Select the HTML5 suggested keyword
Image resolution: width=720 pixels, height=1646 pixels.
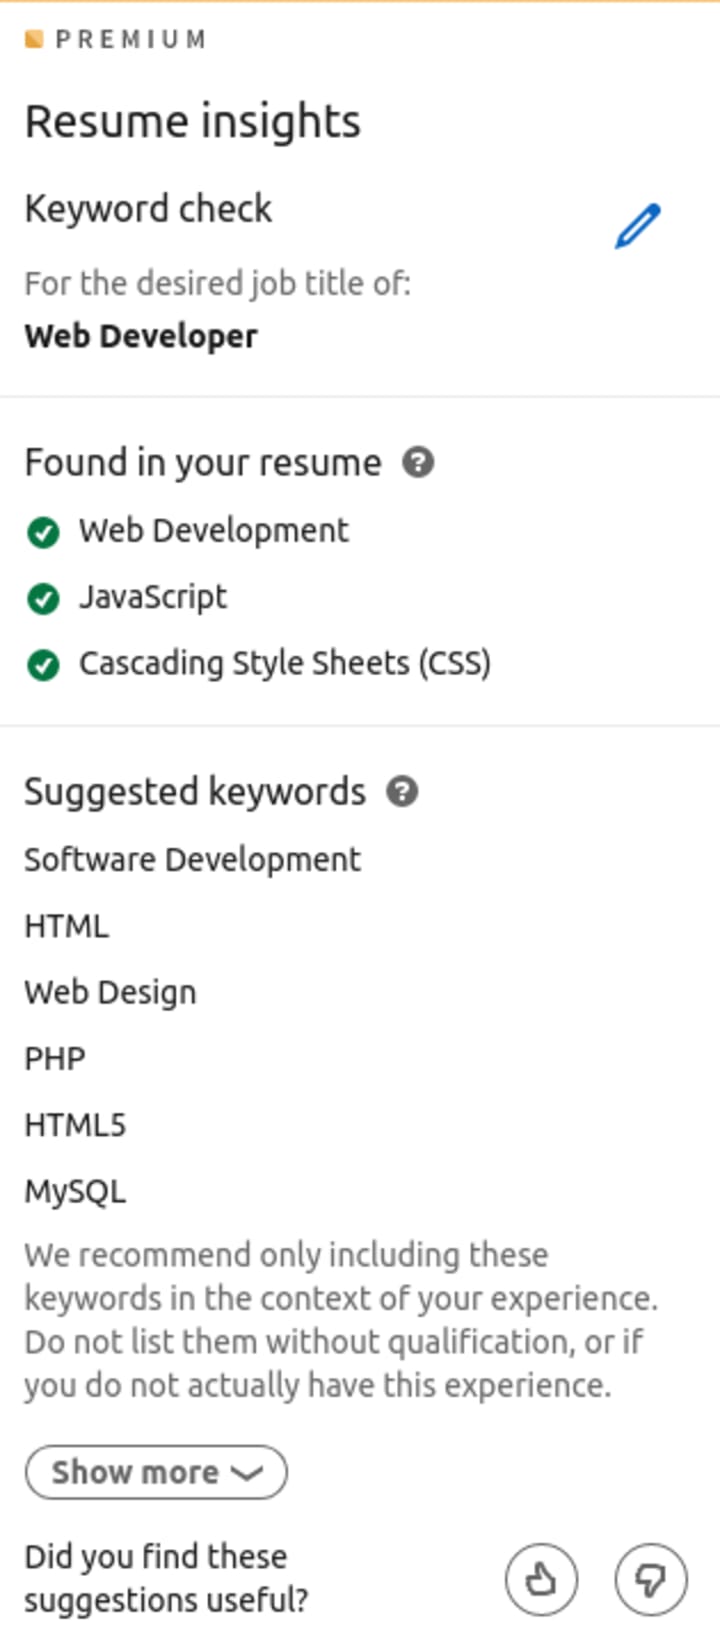[75, 1125]
